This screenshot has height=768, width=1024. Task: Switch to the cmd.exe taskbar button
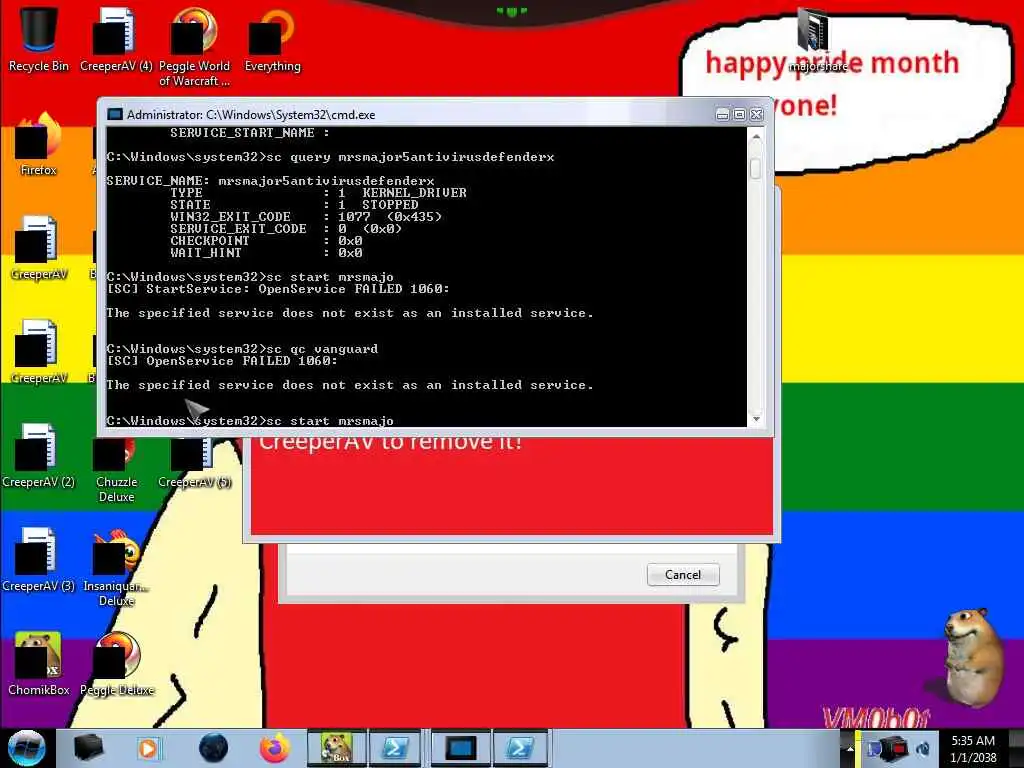pos(460,748)
